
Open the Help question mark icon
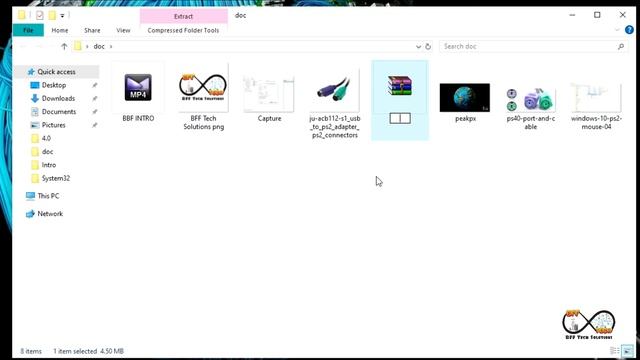[629, 30]
